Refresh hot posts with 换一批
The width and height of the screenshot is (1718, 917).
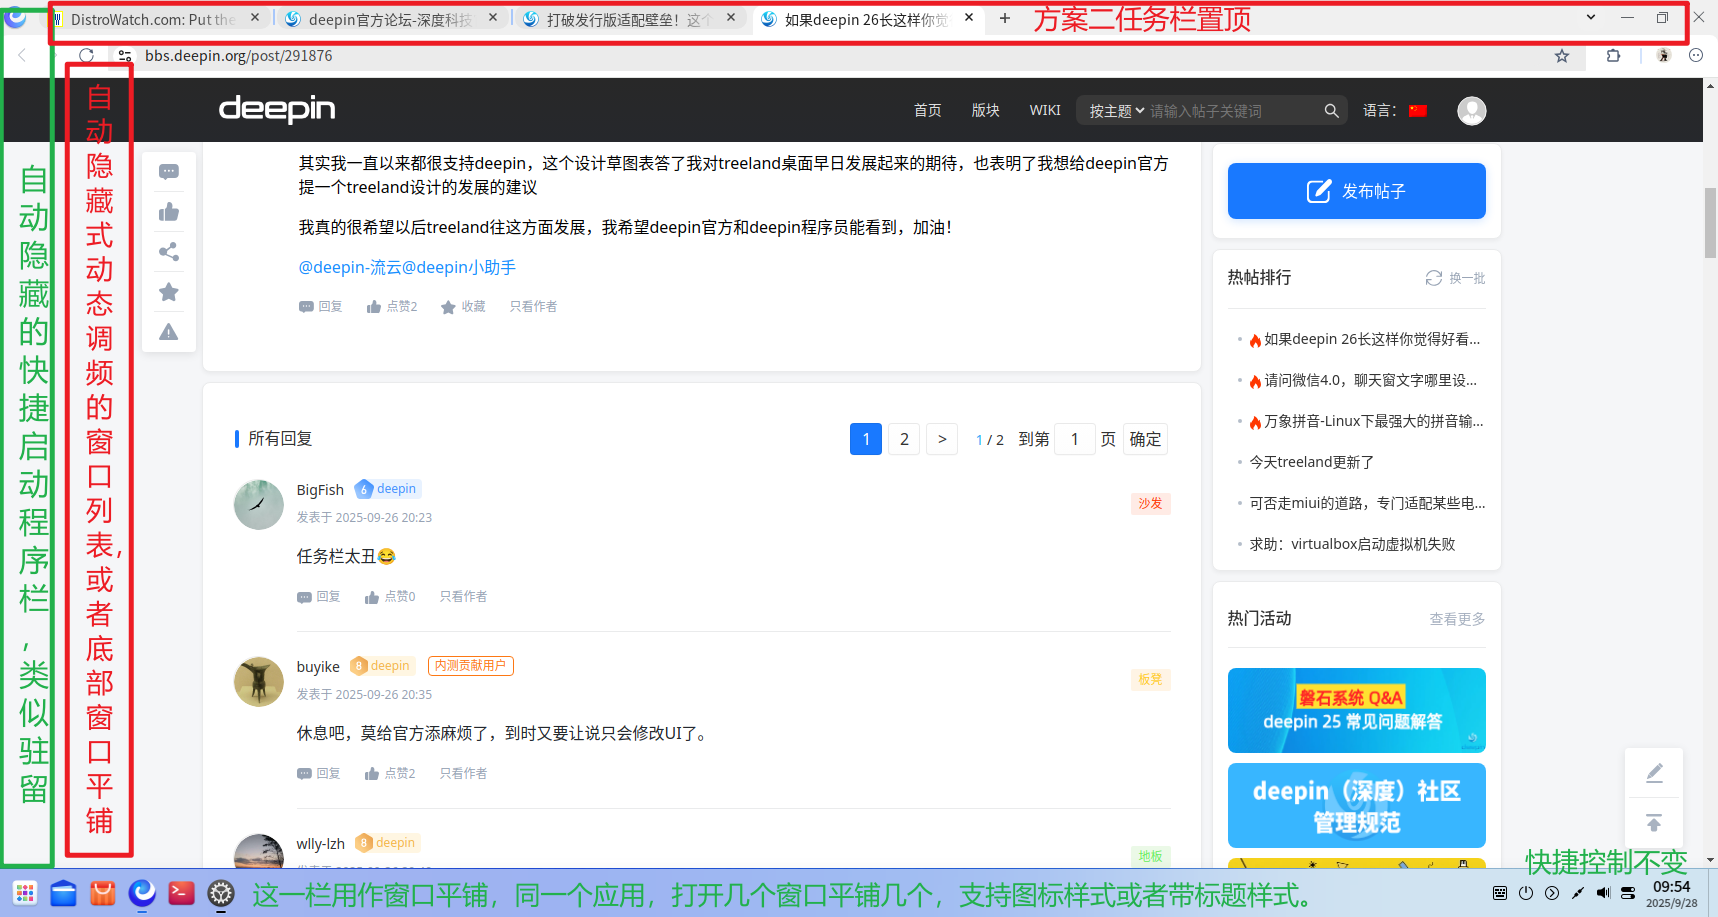pos(1455,278)
